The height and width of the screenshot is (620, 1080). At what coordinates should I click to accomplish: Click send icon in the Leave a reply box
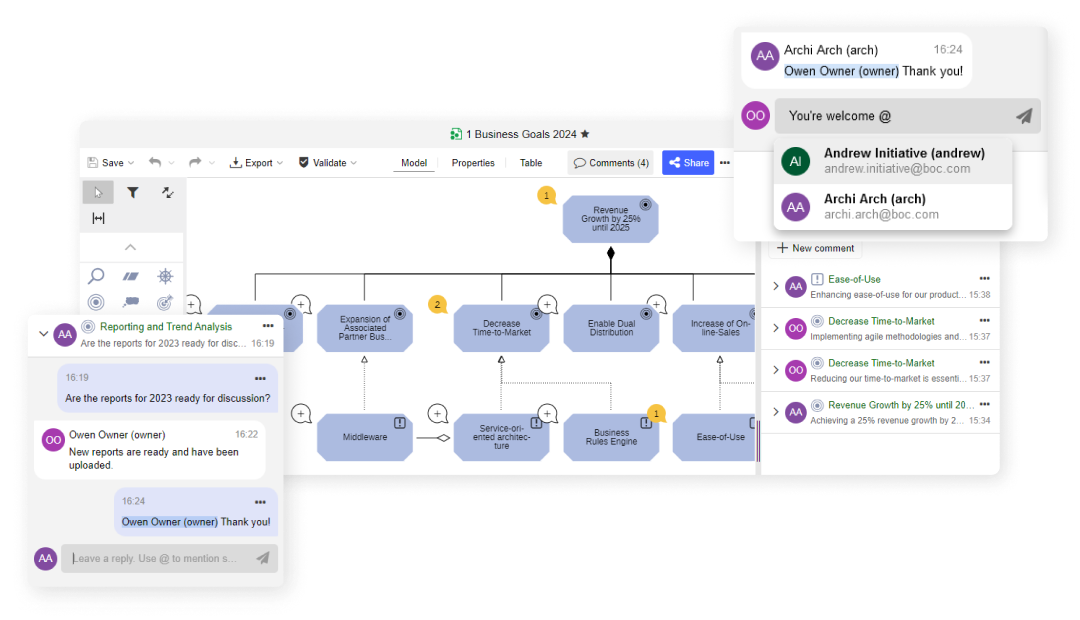tap(262, 558)
